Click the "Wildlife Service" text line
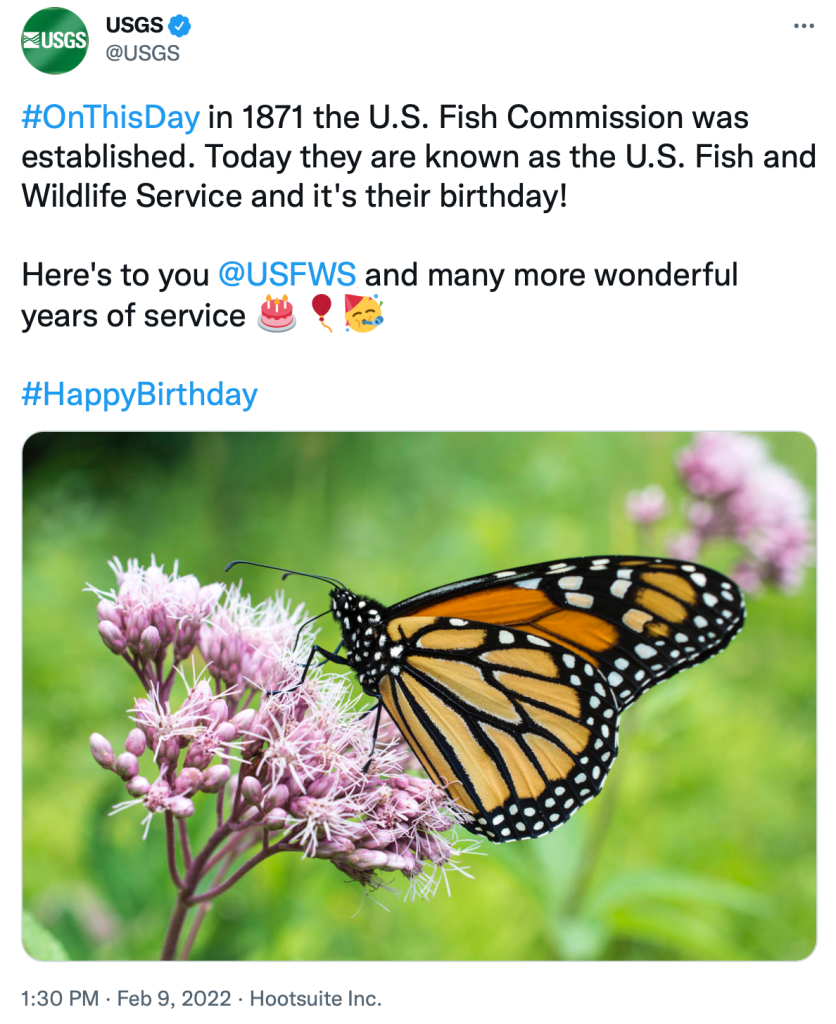This screenshot has height=1024, width=836. point(131,195)
